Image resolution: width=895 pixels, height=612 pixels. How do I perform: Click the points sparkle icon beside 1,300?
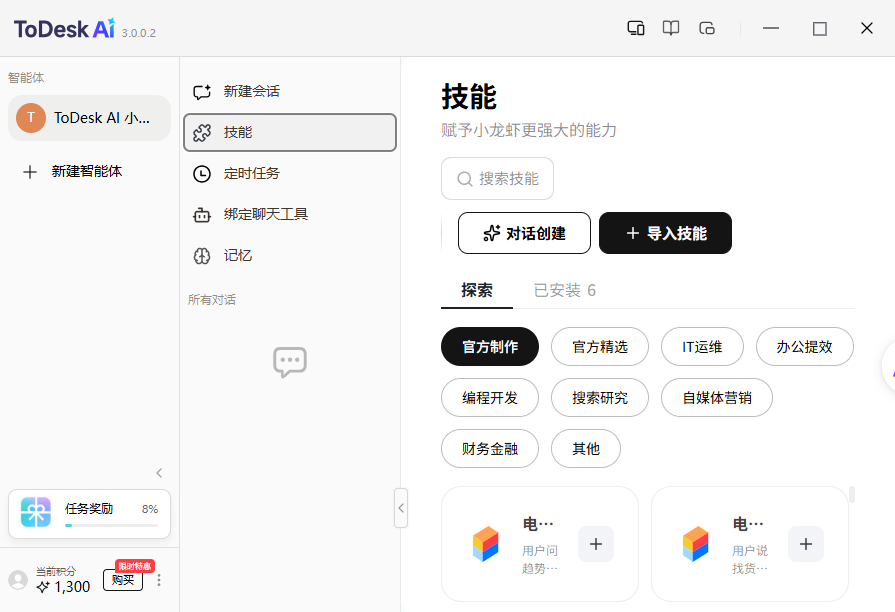[43, 587]
